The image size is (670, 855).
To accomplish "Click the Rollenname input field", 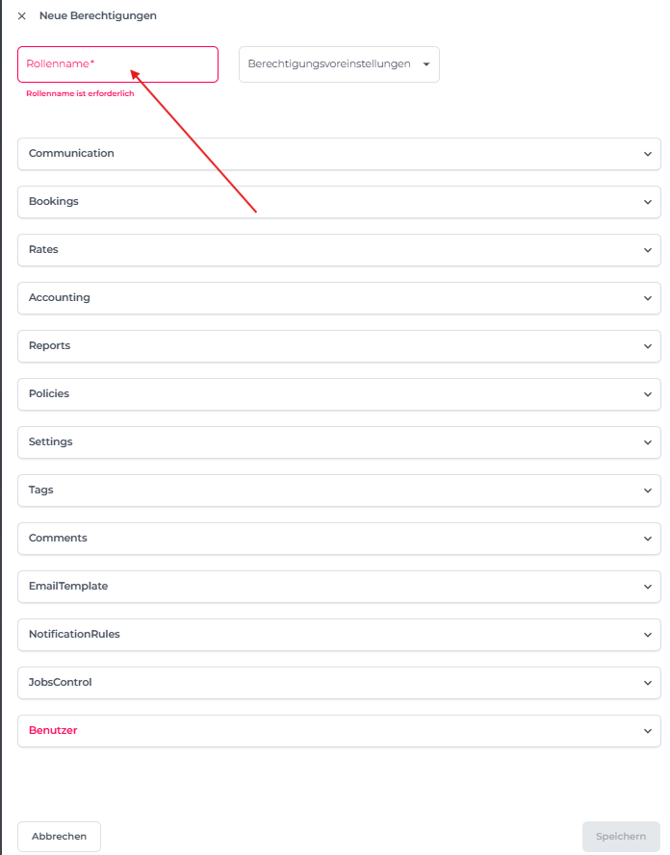I will pos(118,64).
